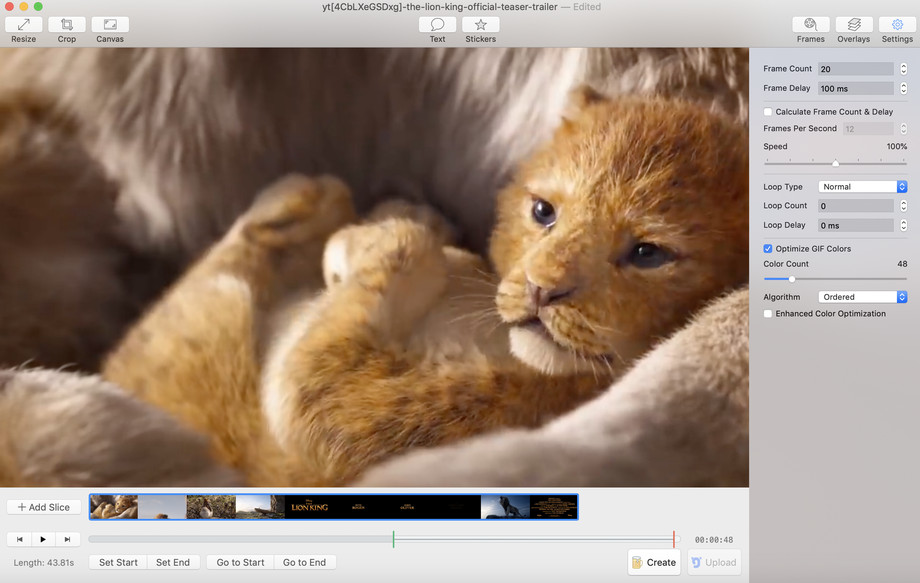Select the Resize tool icon
Image resolution: width=920 pixels, height=583 pixels.
pos(23,25)
